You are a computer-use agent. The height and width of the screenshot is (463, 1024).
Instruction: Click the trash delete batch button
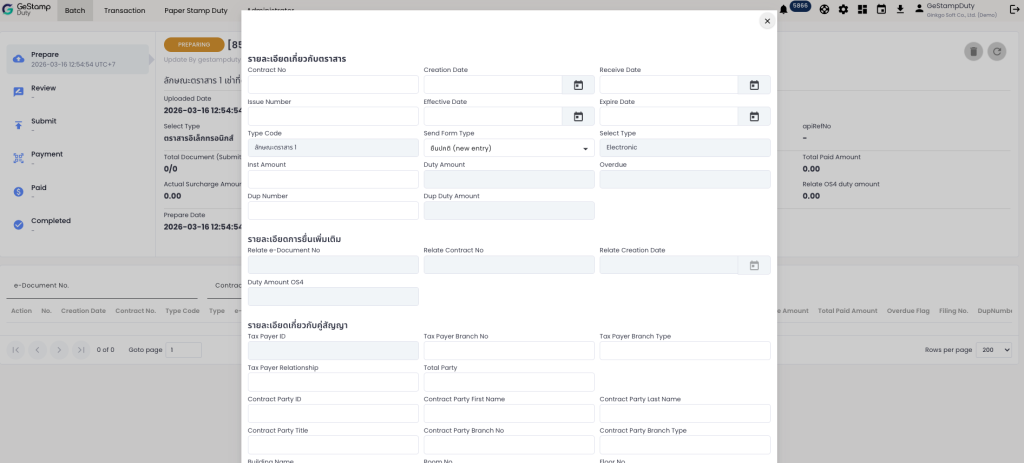pos(973,52)
